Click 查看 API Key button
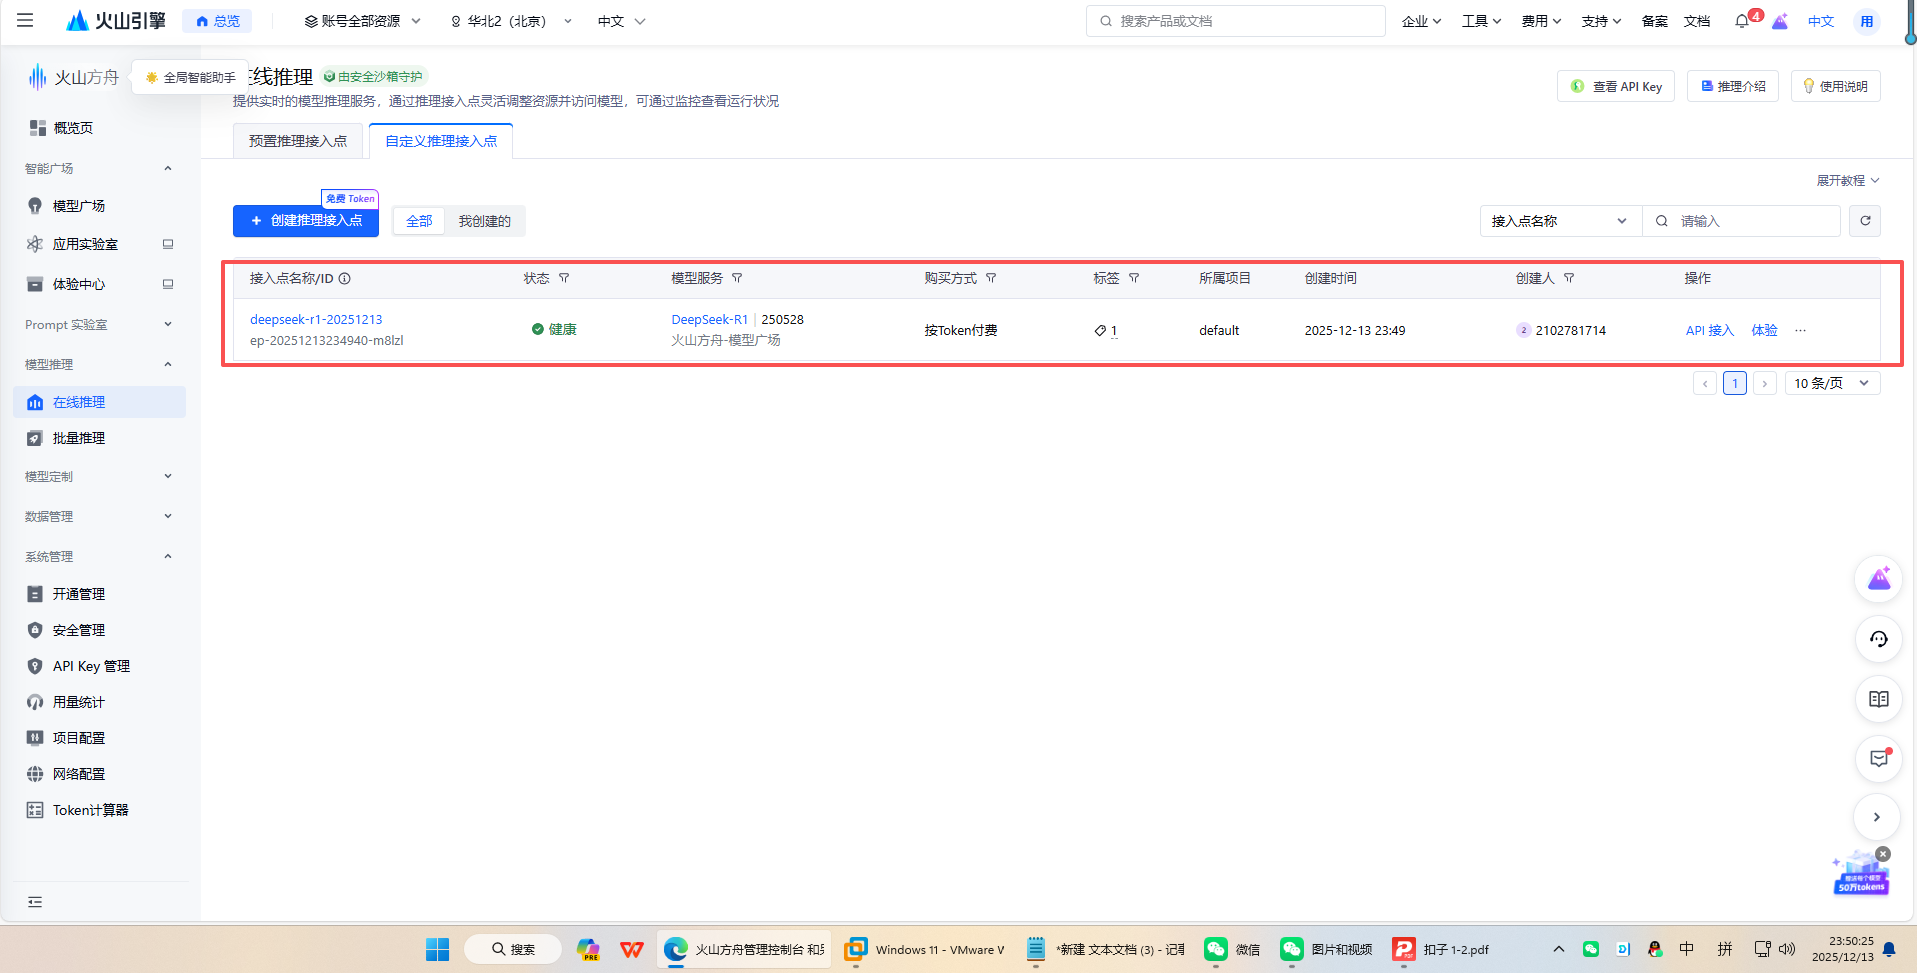 pos(1616,86)
